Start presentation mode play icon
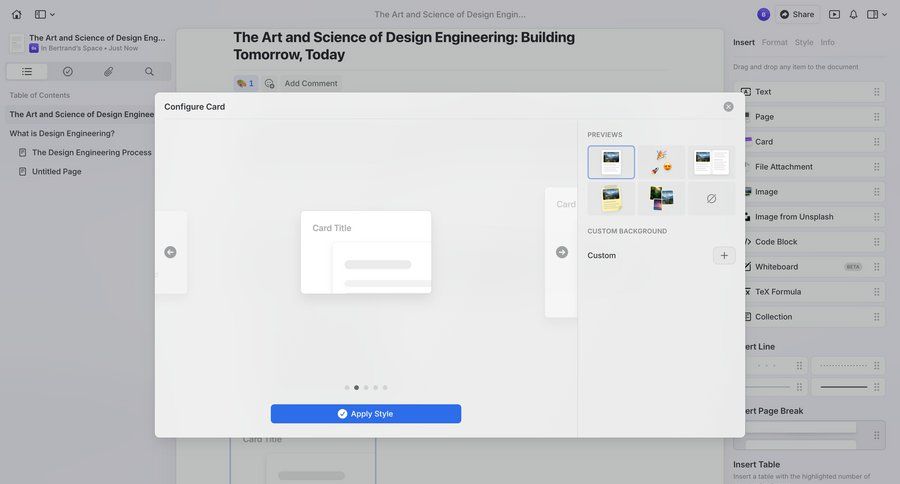The width and height of the screenshot is (900, 484). (834, 14)
